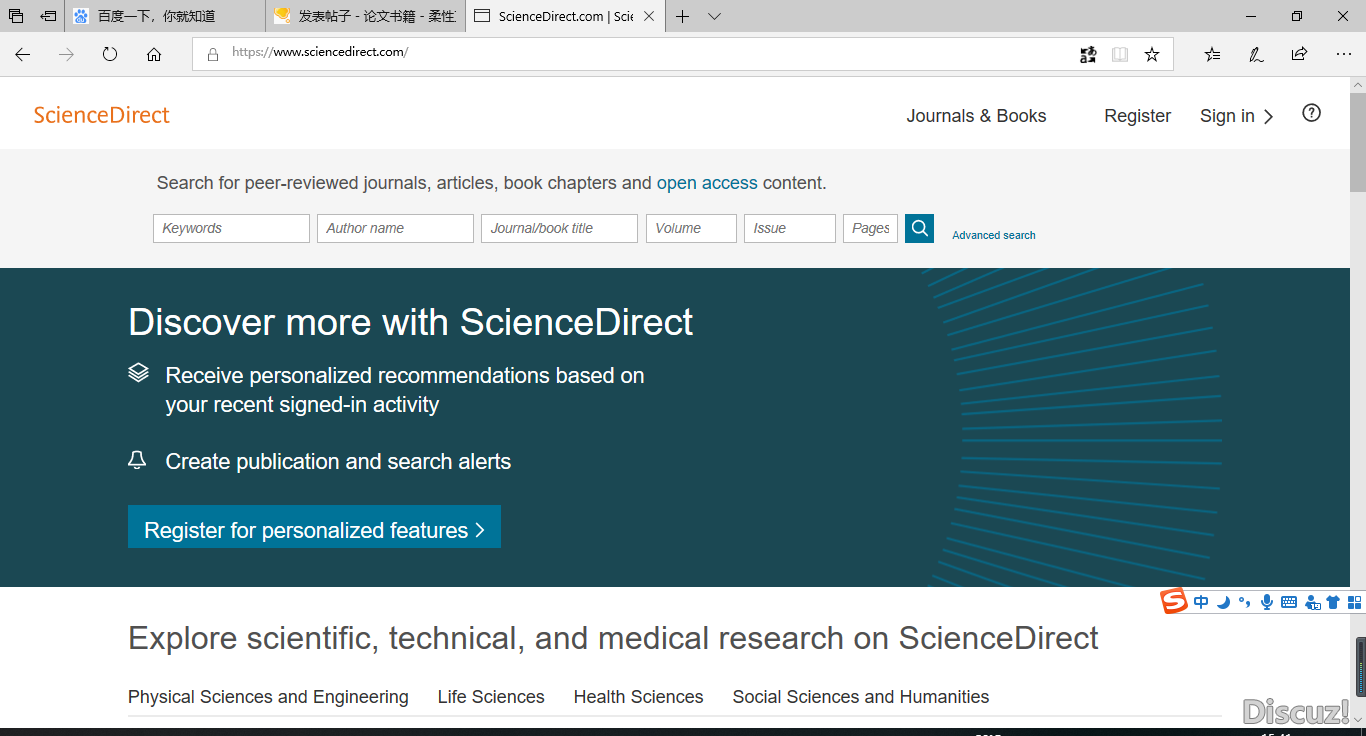Open the Journals & Books menu

(x=976, y=116)
